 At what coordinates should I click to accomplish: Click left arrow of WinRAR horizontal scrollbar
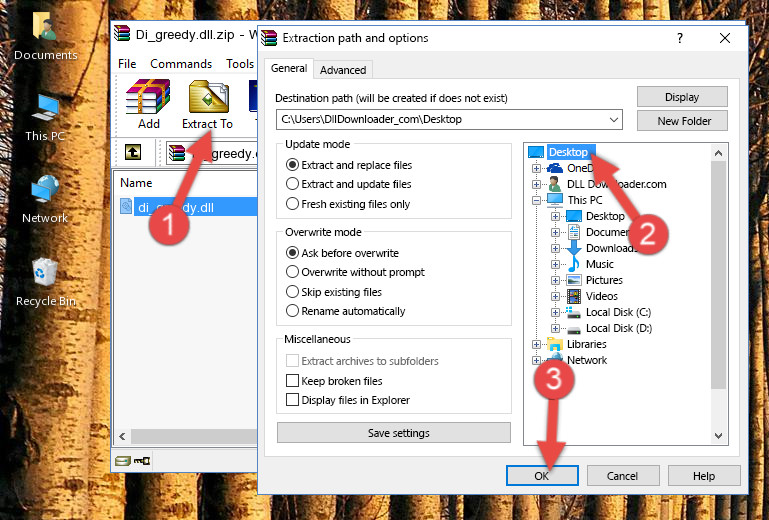[x=122, y=436]
